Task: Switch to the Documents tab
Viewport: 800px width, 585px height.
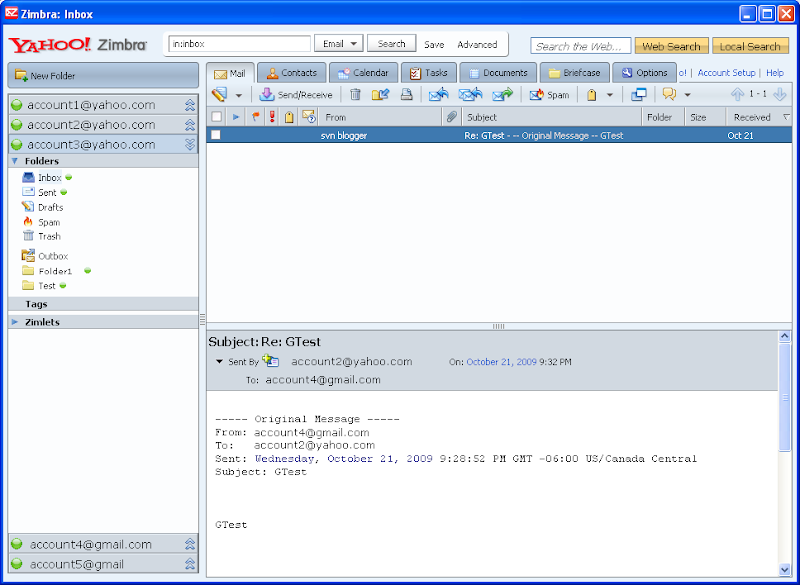Action: pos(498,73)
